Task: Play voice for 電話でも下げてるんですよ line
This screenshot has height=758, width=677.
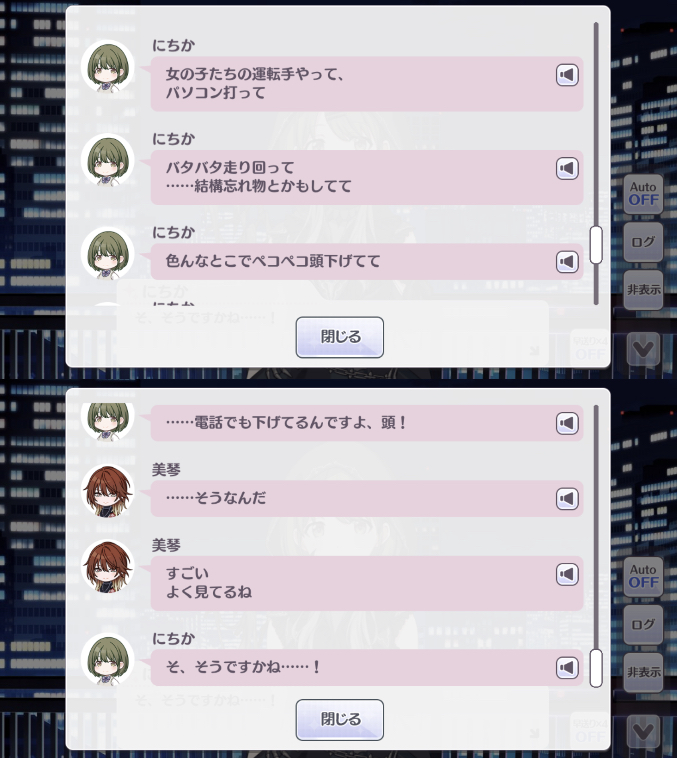Action: tap(567, 423)
